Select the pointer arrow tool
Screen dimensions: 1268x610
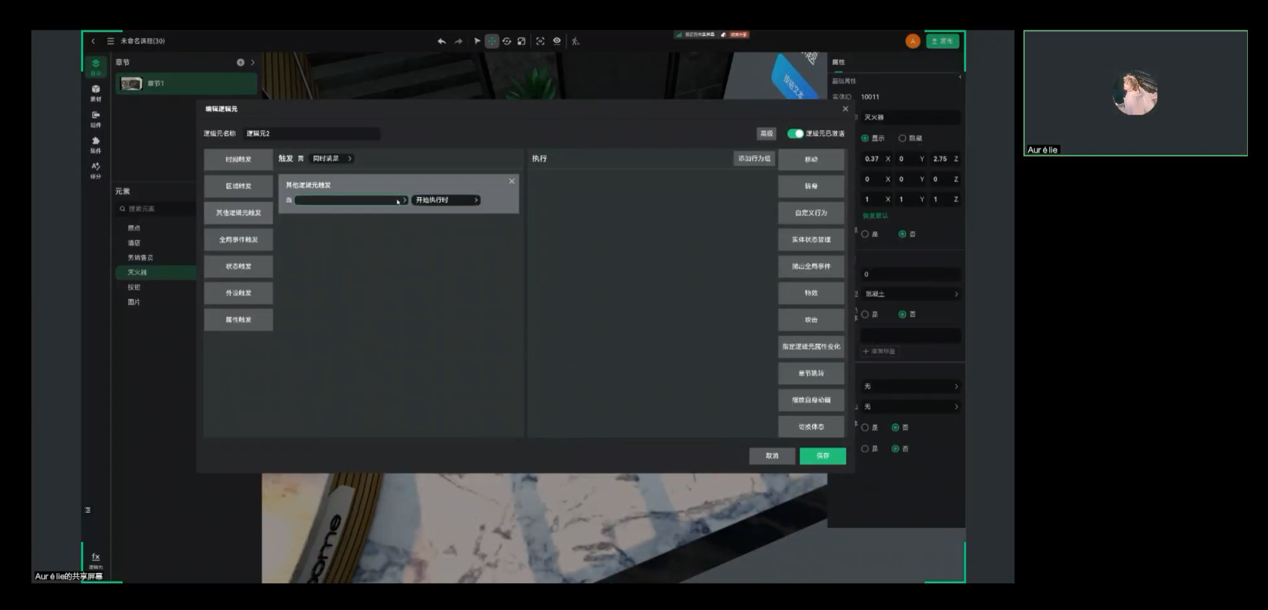(x=477, y=41)
